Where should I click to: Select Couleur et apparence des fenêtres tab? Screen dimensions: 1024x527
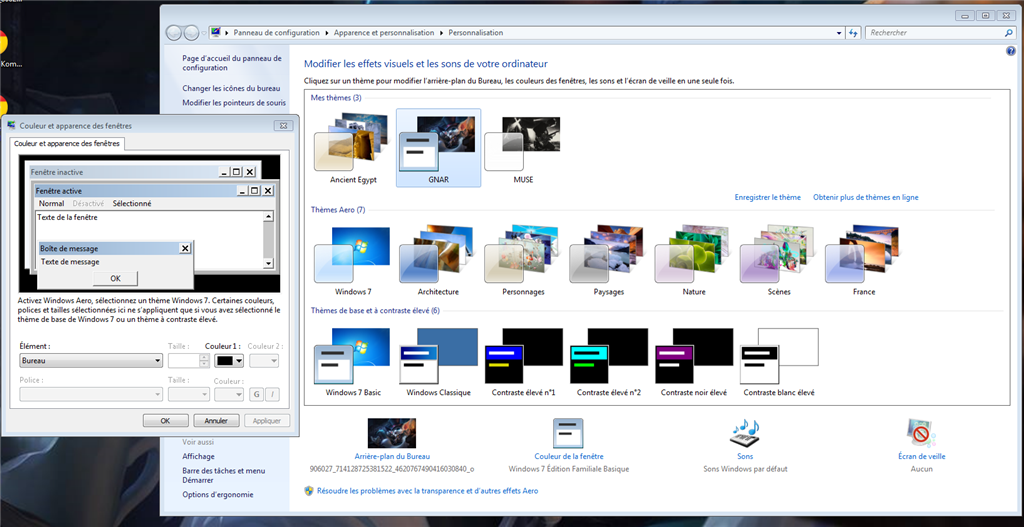coord(67,143)
